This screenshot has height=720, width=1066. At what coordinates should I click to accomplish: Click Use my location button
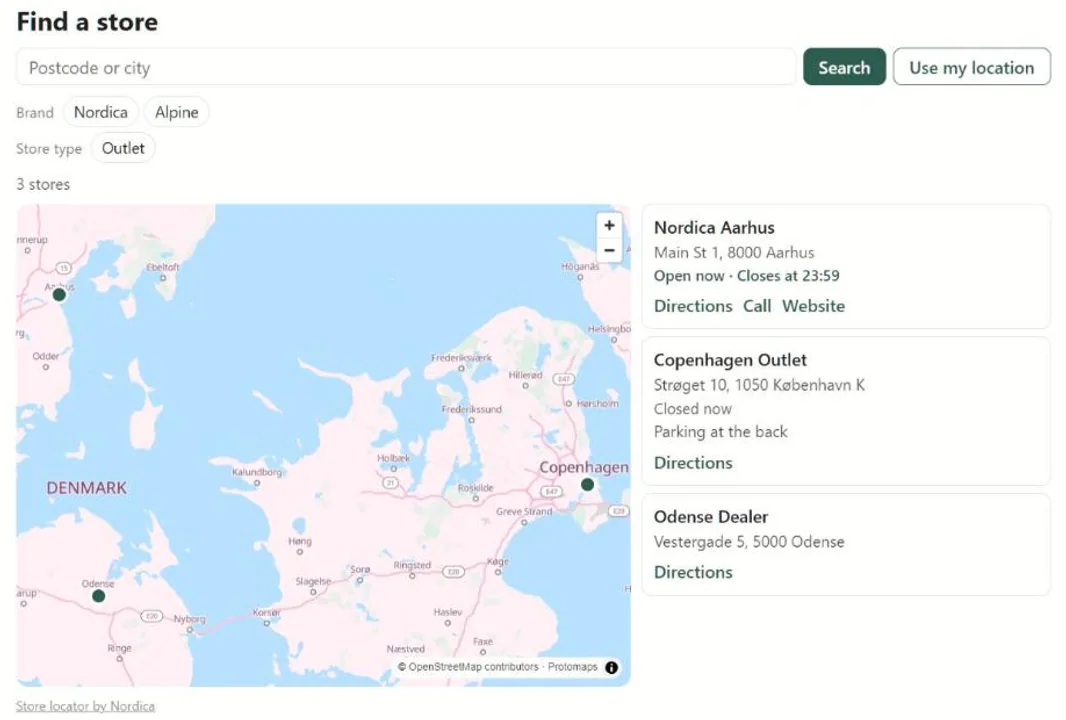pyautogui.click(x=971, y=67)
